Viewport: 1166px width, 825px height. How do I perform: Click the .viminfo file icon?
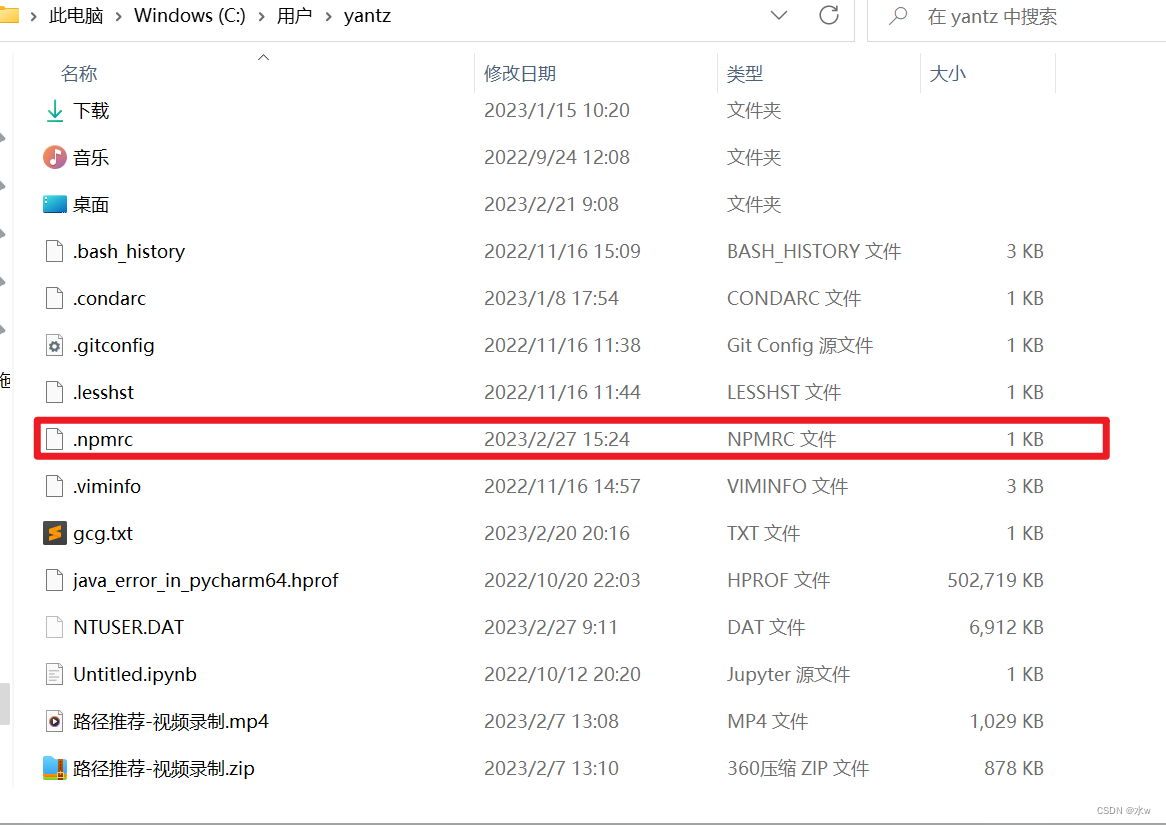[54, 486]
